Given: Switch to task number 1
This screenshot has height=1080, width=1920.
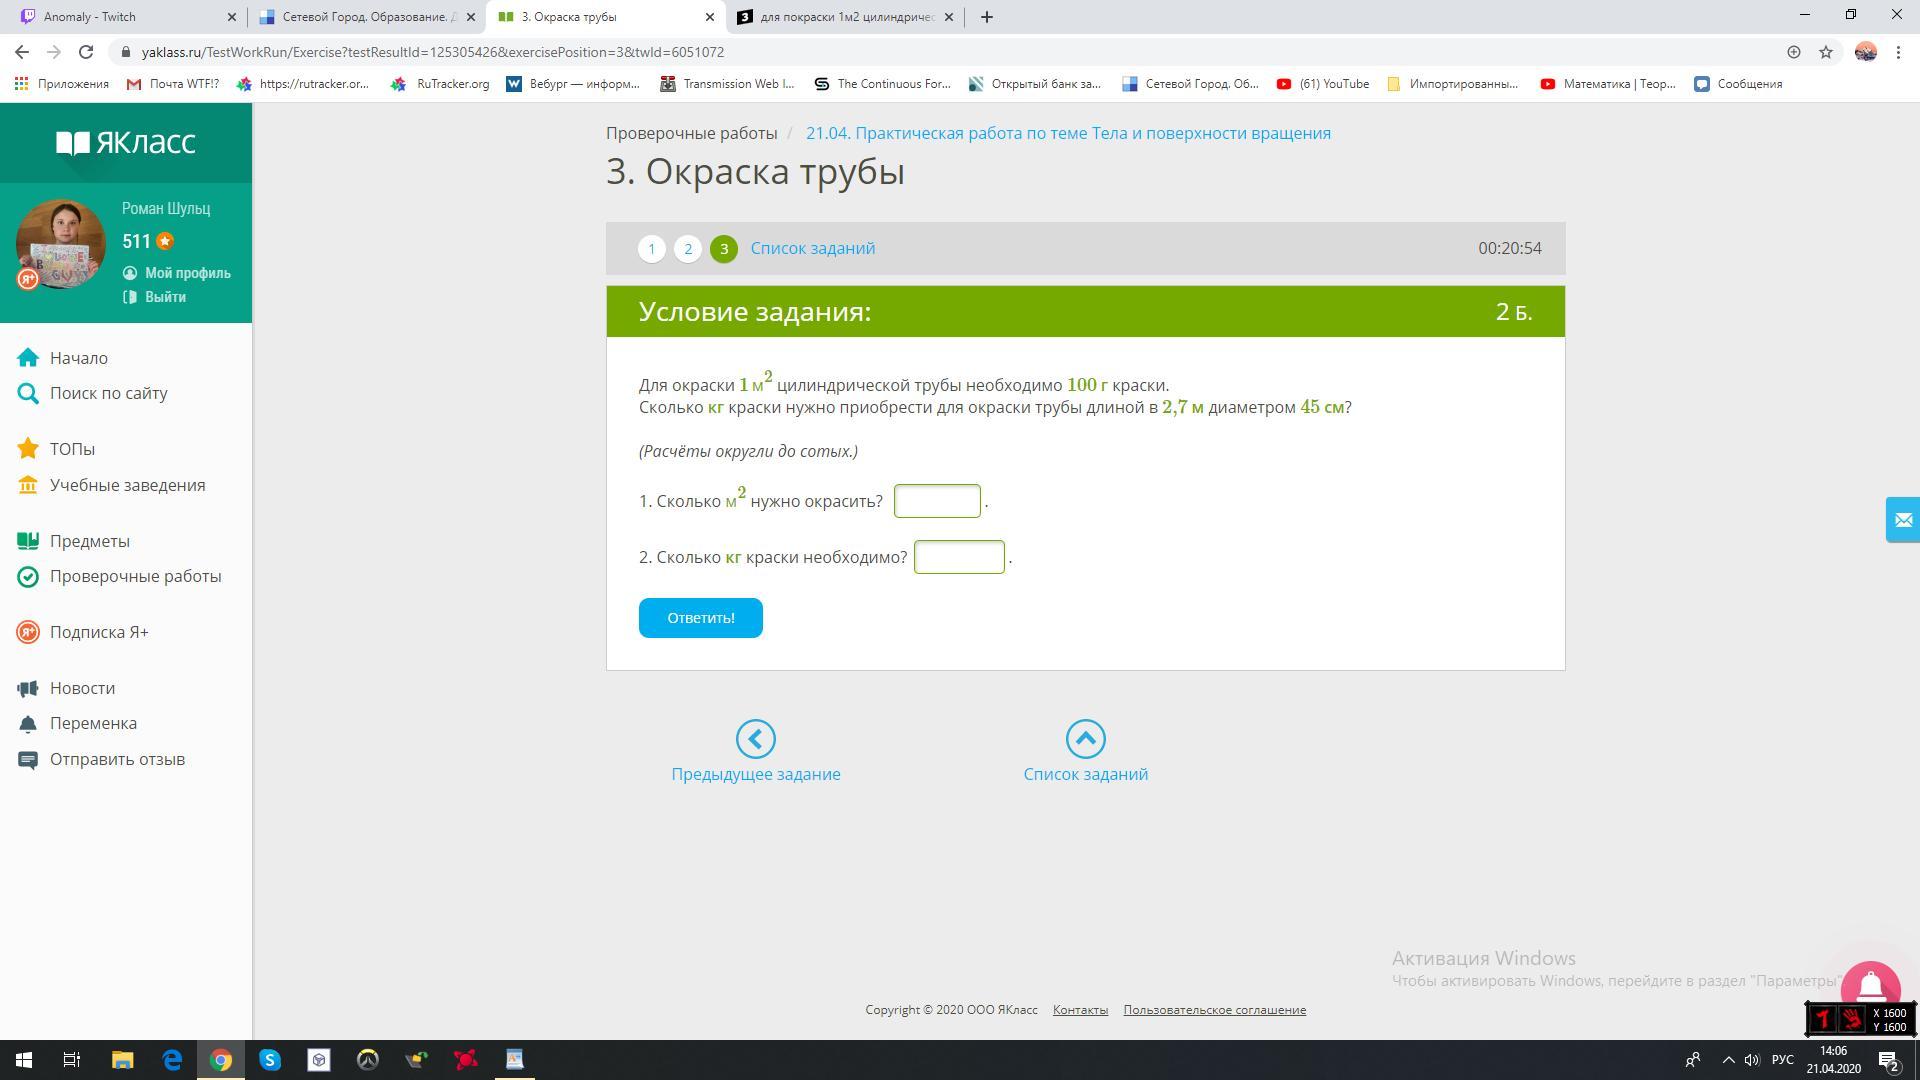Looking at the screenshot, I should [x=651, y=249].
